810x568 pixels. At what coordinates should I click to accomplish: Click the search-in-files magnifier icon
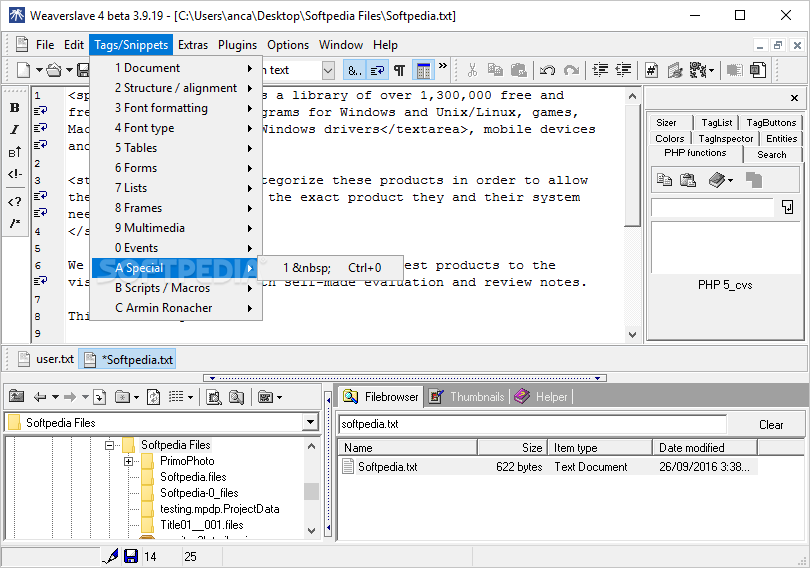(237, 397)
